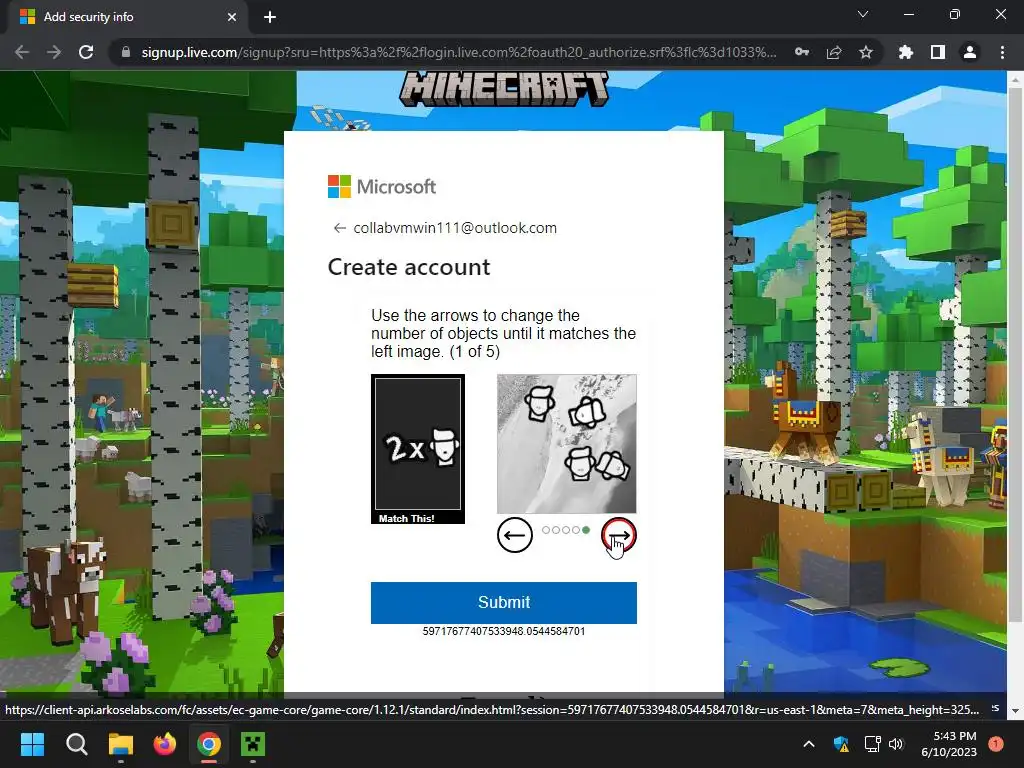The width and height of the screenshot is (1024, 768).
Task: Show hidden system tray icons
Action: pos(808,744)
